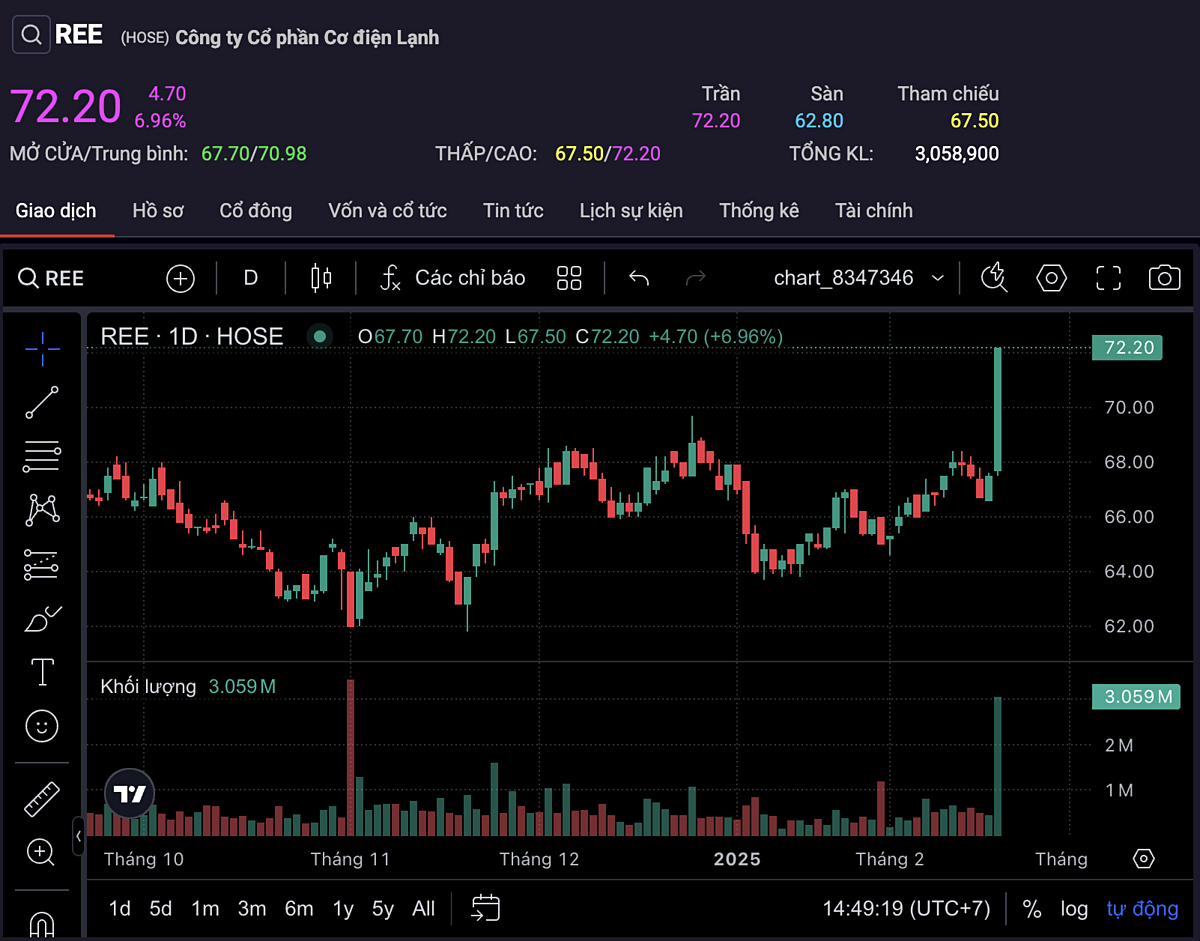Select the ruler measure tool
Image resolution: width=1200 pixels, height=941 pixels.
42,799
